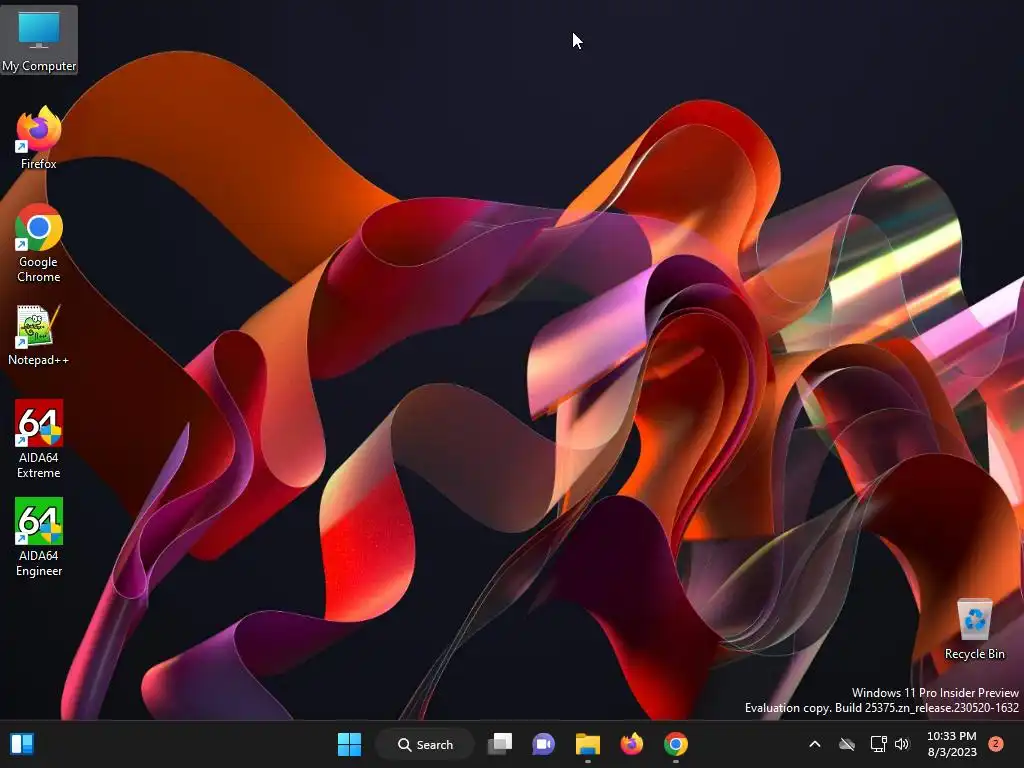Open Firefox from the taskbar
Viewport: 1024px width, 768px height.
click(632, 744)
